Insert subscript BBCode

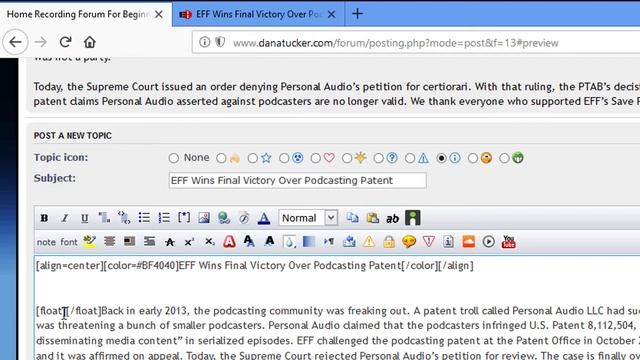(209, 242)
